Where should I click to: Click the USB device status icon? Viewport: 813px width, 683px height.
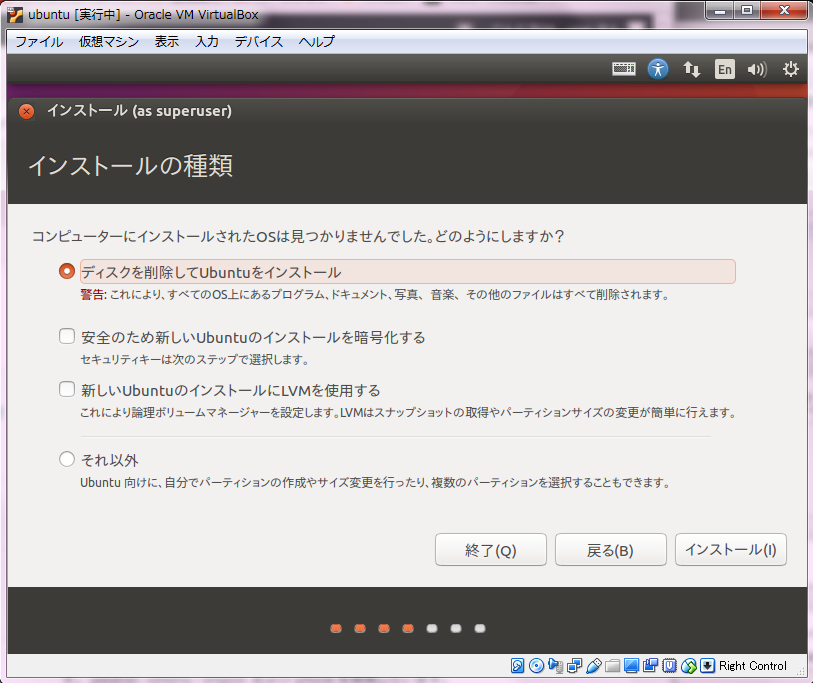click(593, 666)
